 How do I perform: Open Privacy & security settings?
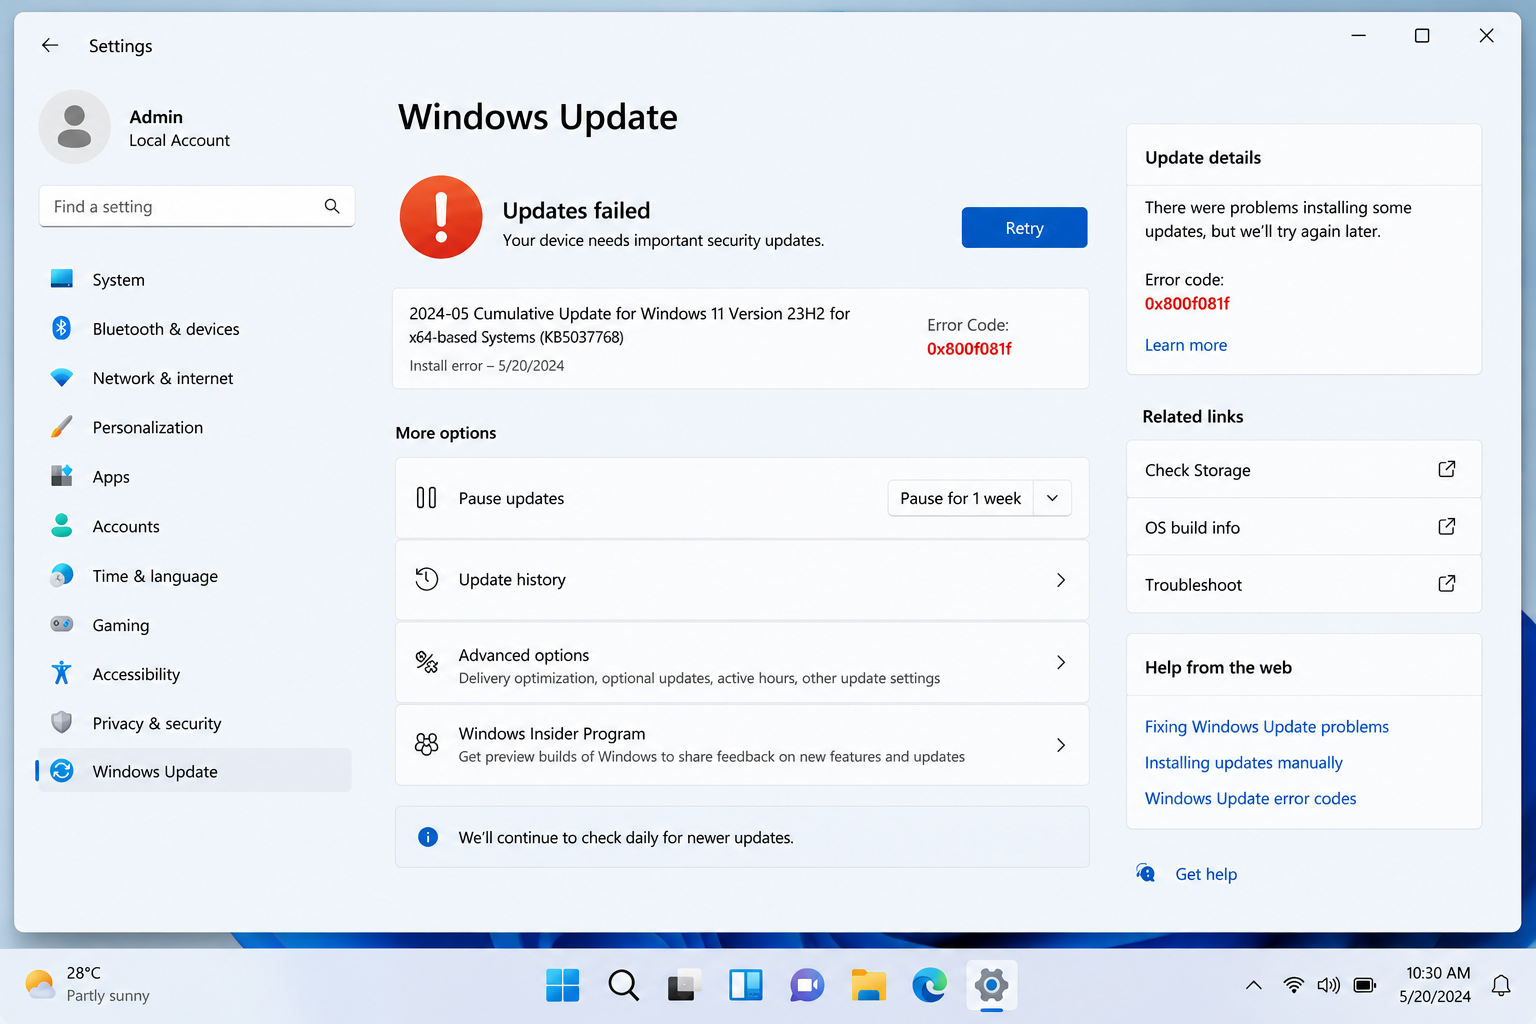click(195, 723)
